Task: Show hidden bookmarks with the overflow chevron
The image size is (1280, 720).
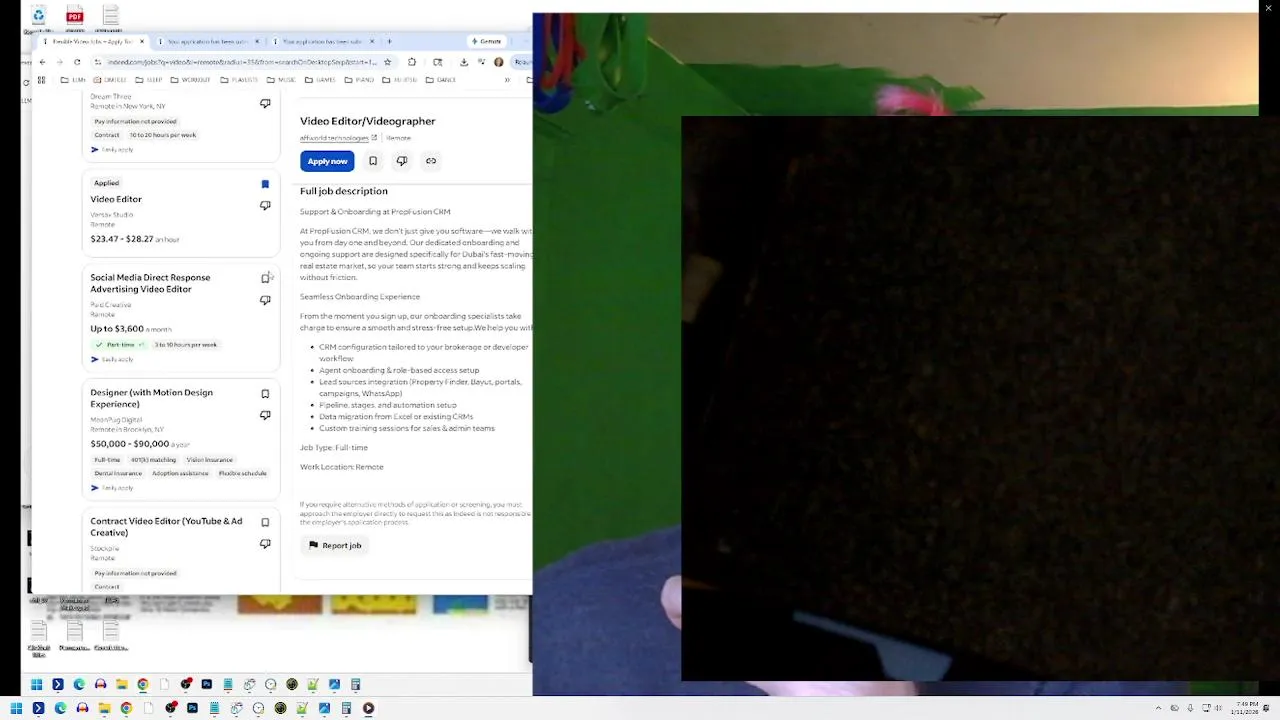Action: click(x=507, y=80)
